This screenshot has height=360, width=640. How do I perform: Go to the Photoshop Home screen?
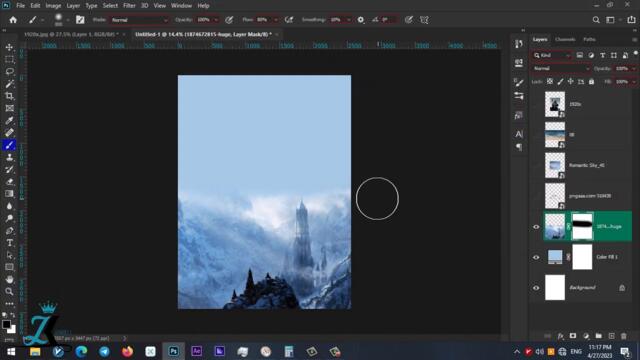coord(13,20)
